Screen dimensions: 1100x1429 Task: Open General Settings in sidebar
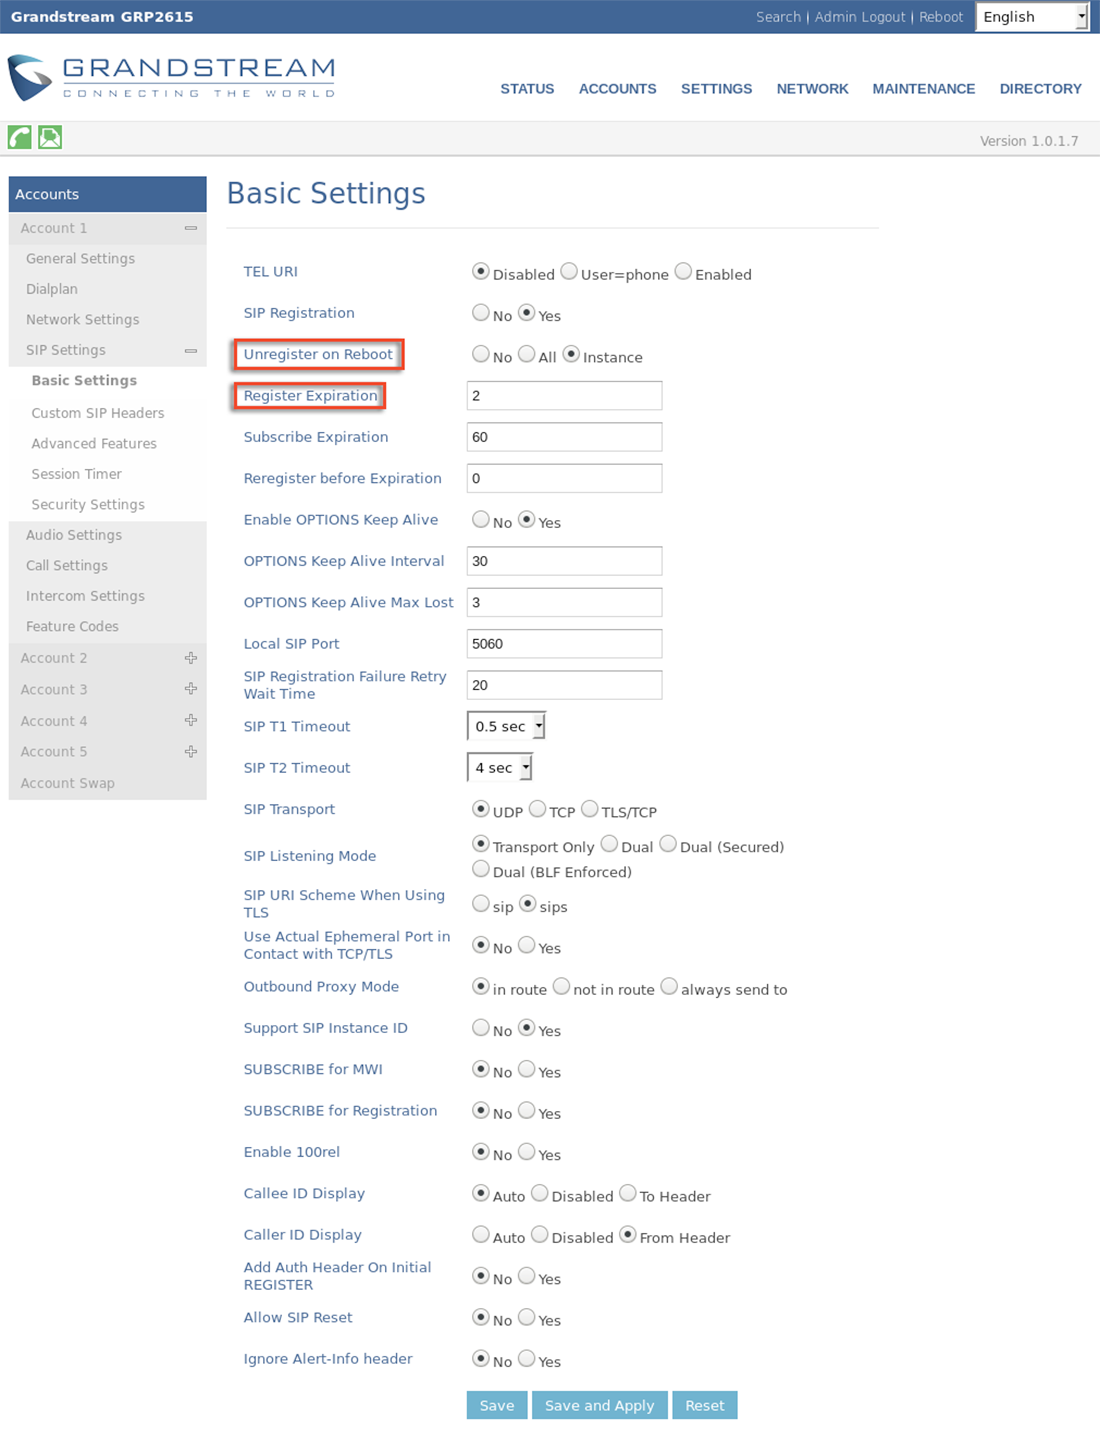[x=80, y=258]
